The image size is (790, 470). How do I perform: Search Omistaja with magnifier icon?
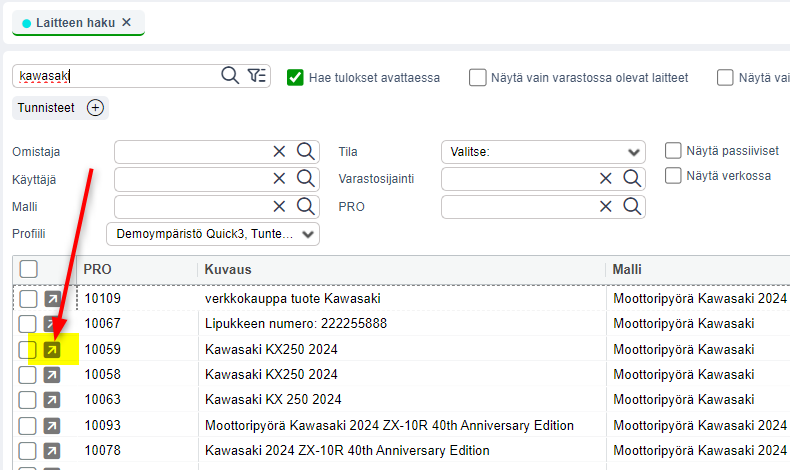[306, 151]
